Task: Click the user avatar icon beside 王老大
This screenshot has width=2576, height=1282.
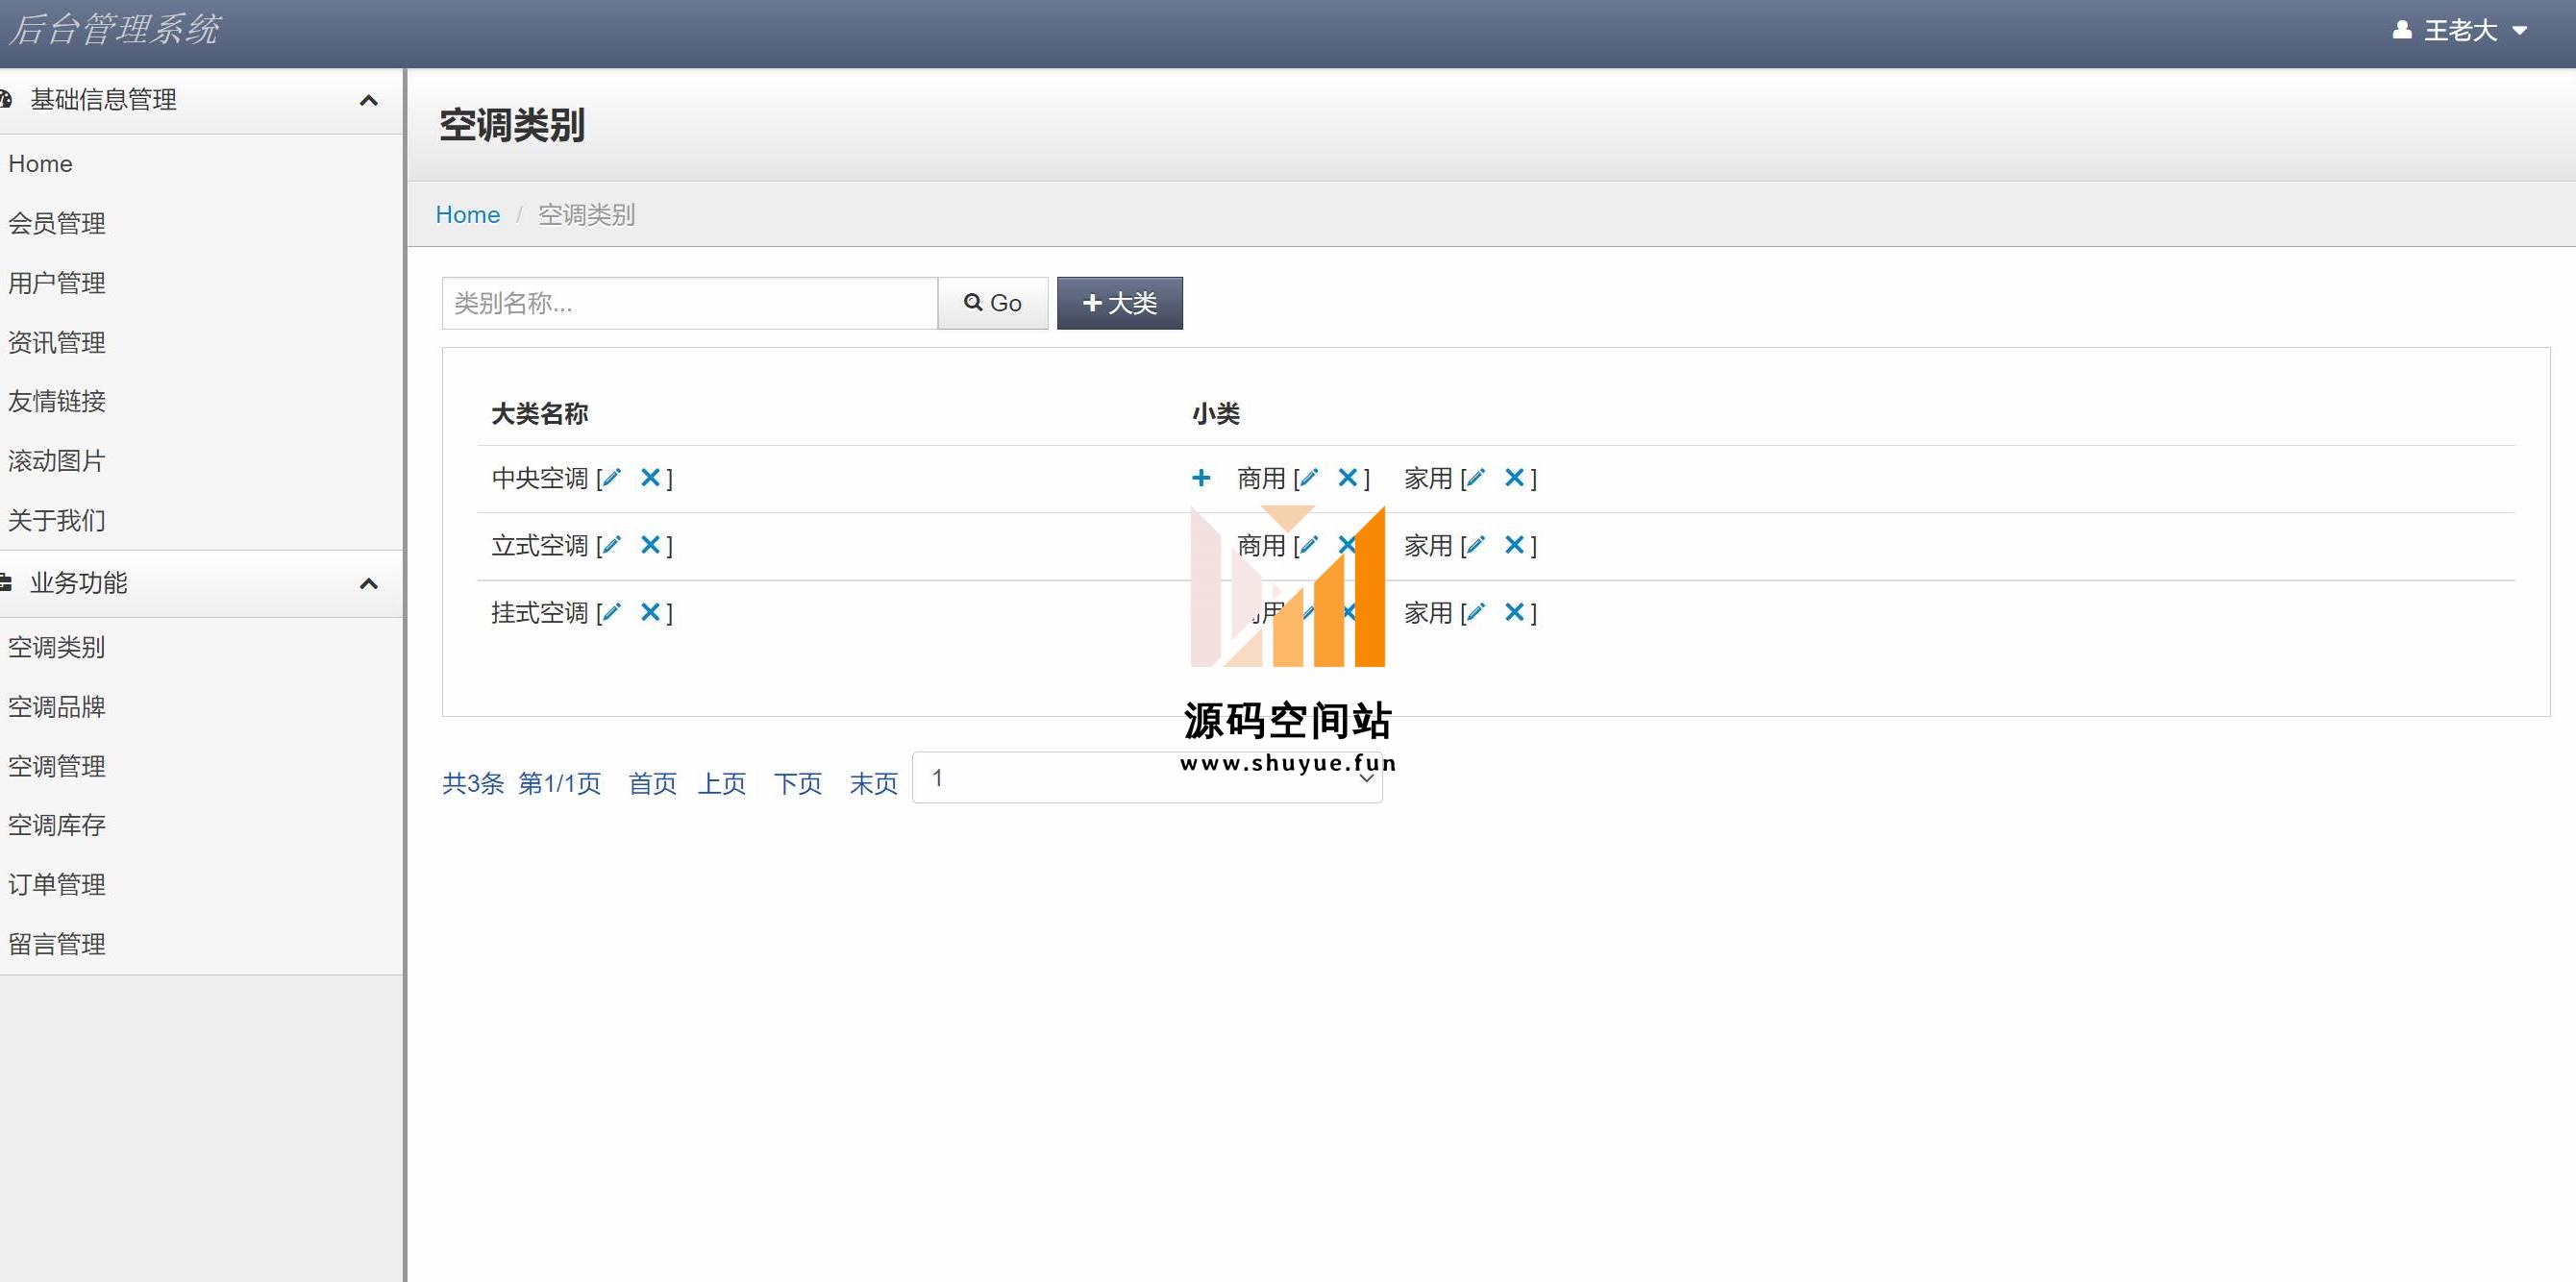Action: pos(2401,30)
